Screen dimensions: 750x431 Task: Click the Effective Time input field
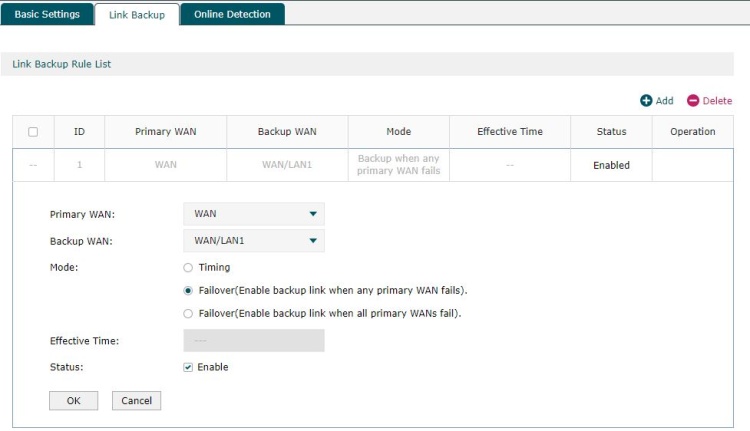254,340
